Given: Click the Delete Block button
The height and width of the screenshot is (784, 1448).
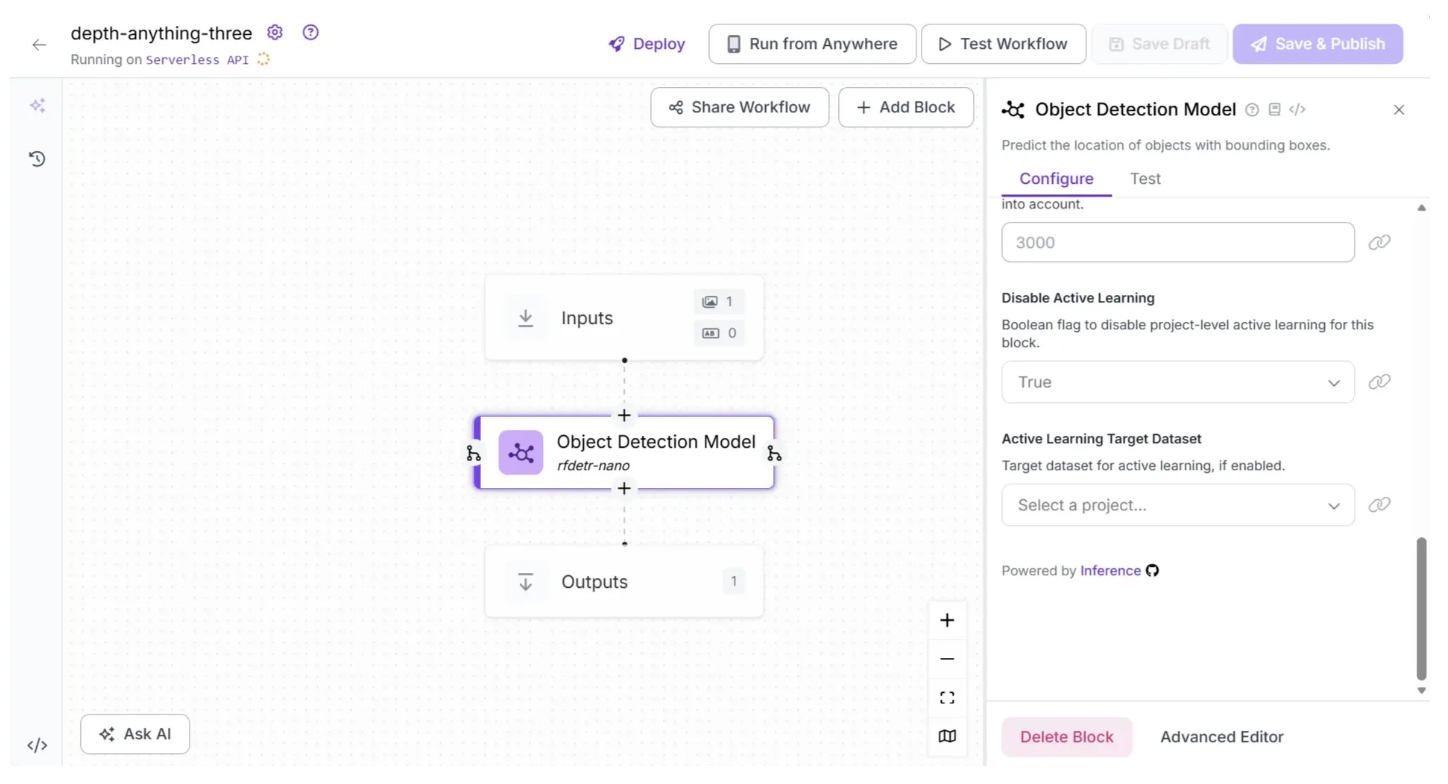Looking at the screenshot, I should click(x=1066, y=737).
